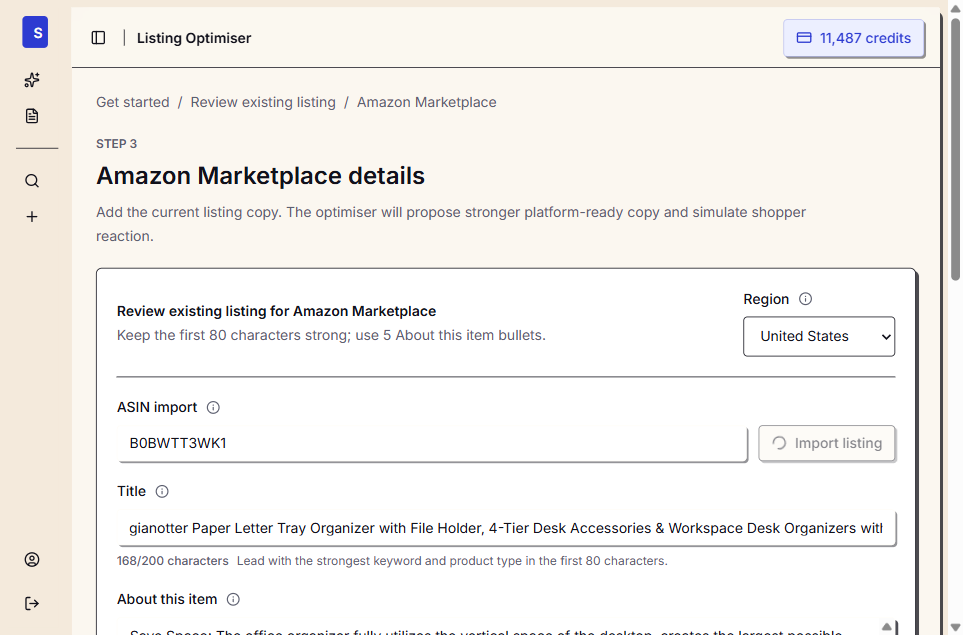
Task: Open the document listings icon in sidebar
Action: click(x=32, y=115)
